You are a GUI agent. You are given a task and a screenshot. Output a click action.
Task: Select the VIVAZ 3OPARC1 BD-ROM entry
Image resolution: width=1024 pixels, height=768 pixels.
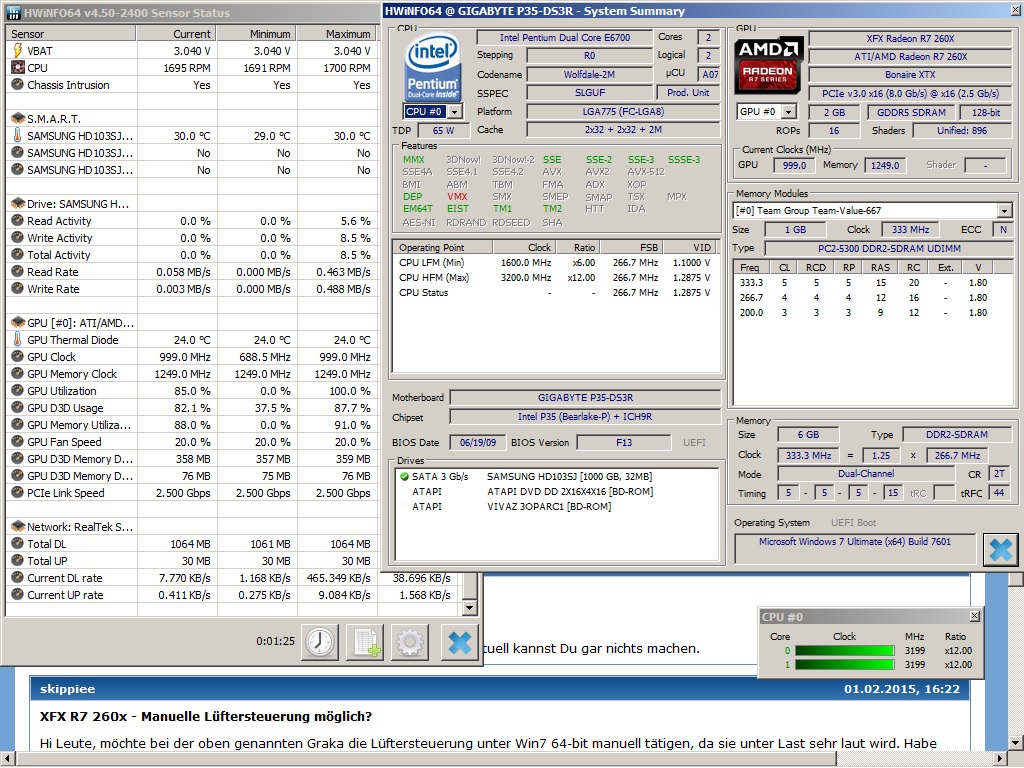click(556, 507)
